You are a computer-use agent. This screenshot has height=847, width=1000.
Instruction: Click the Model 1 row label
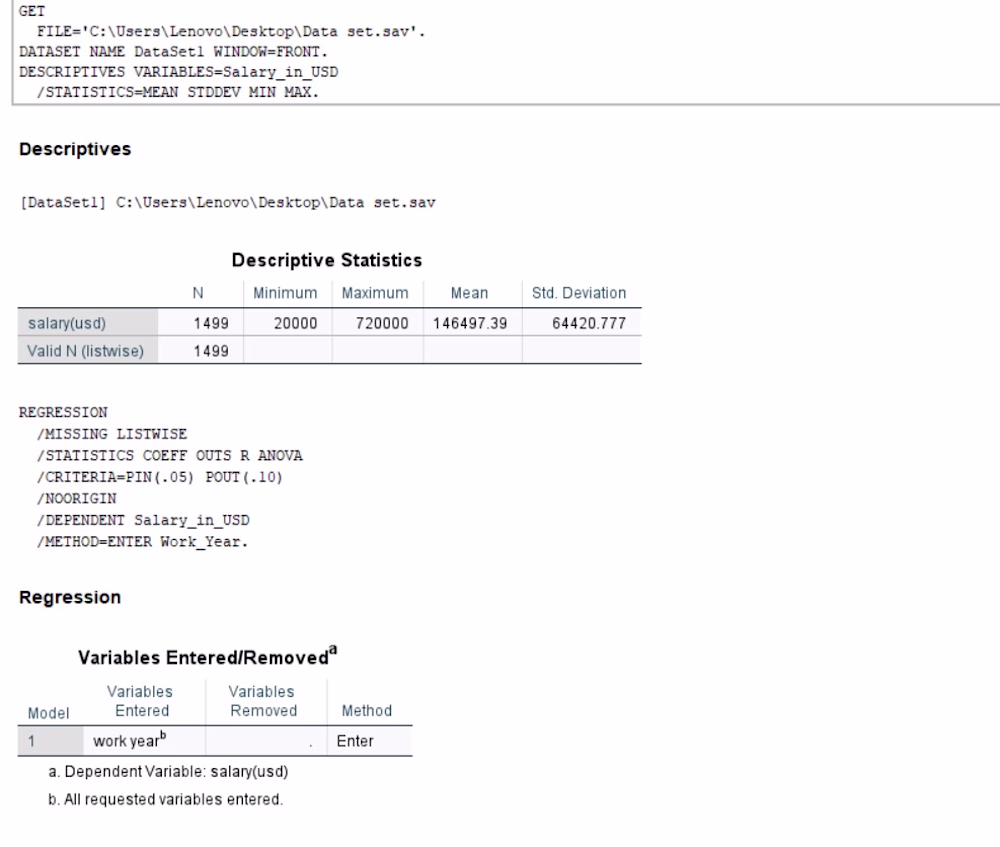point(31,741)
